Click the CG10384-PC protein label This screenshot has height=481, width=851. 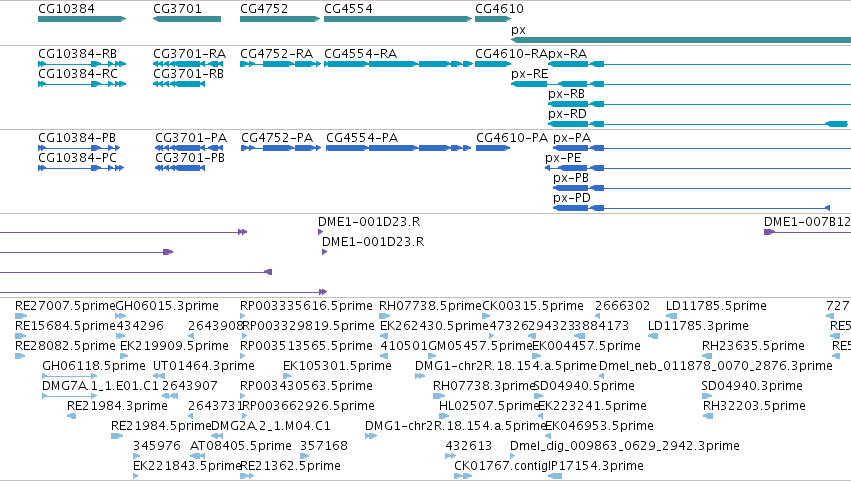tap(77, 158)
